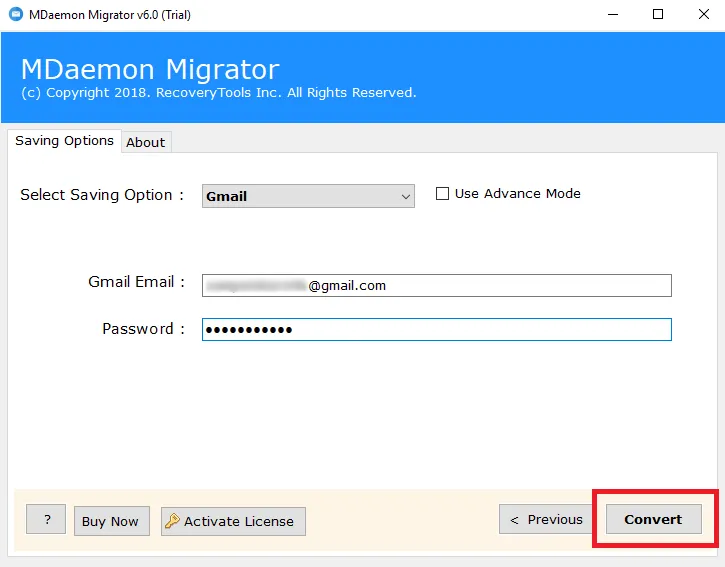Minimize the MDaemon Migrator window
Image resolution: width=725 pixels, height=567 pixels.
[x=613, y=14]
